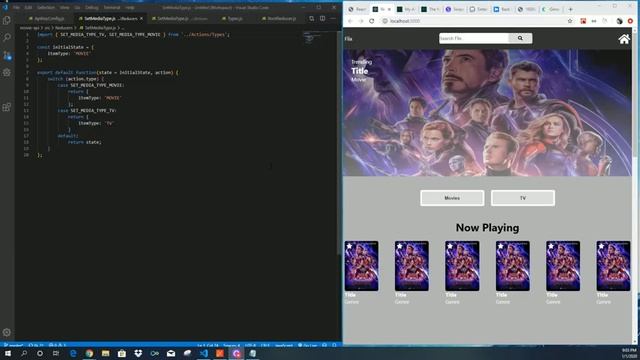Click the notifications bell in status bar
The height and width of the screenshot is (360, 640).
(334, 345)
